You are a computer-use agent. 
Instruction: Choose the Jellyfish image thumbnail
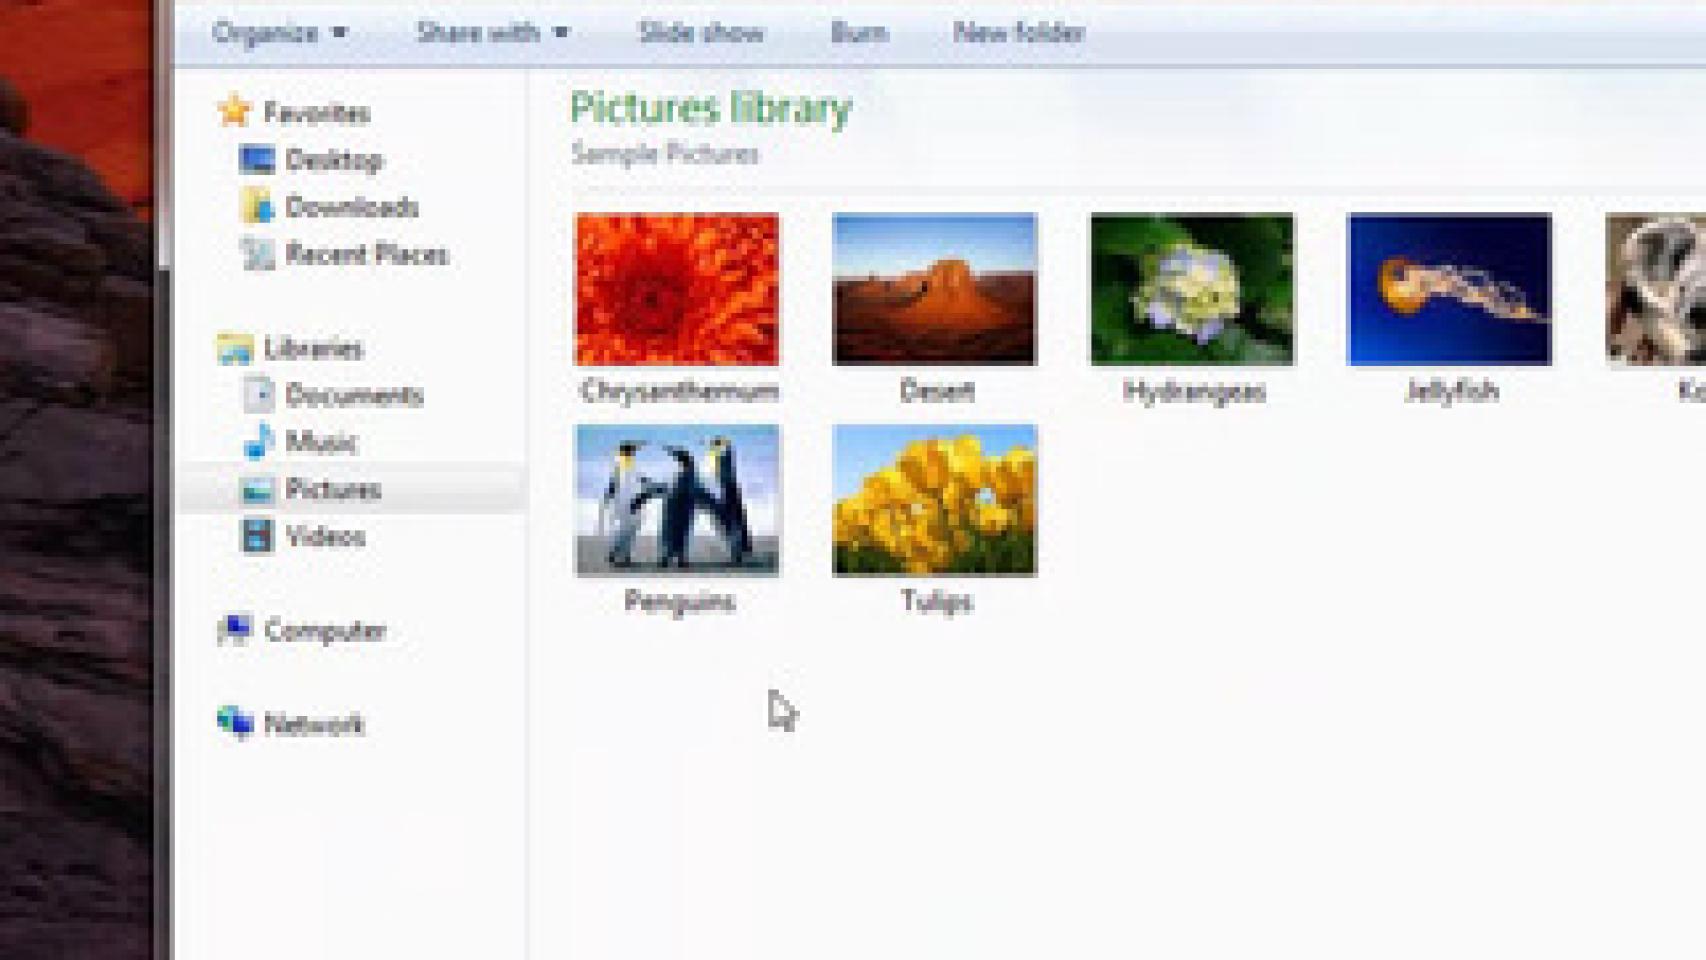pos(1449,289)
